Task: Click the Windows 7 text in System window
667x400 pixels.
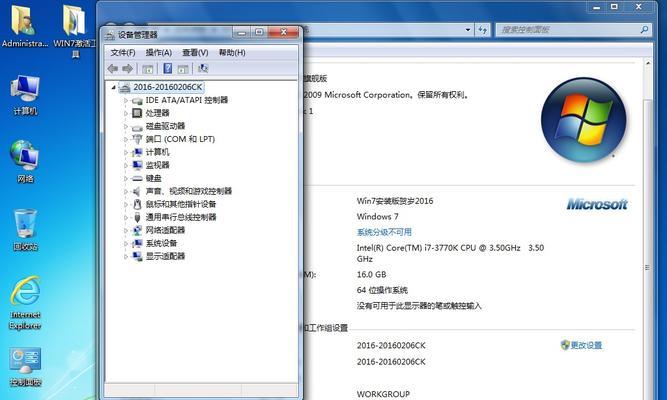Action: [x=377, y=217]
